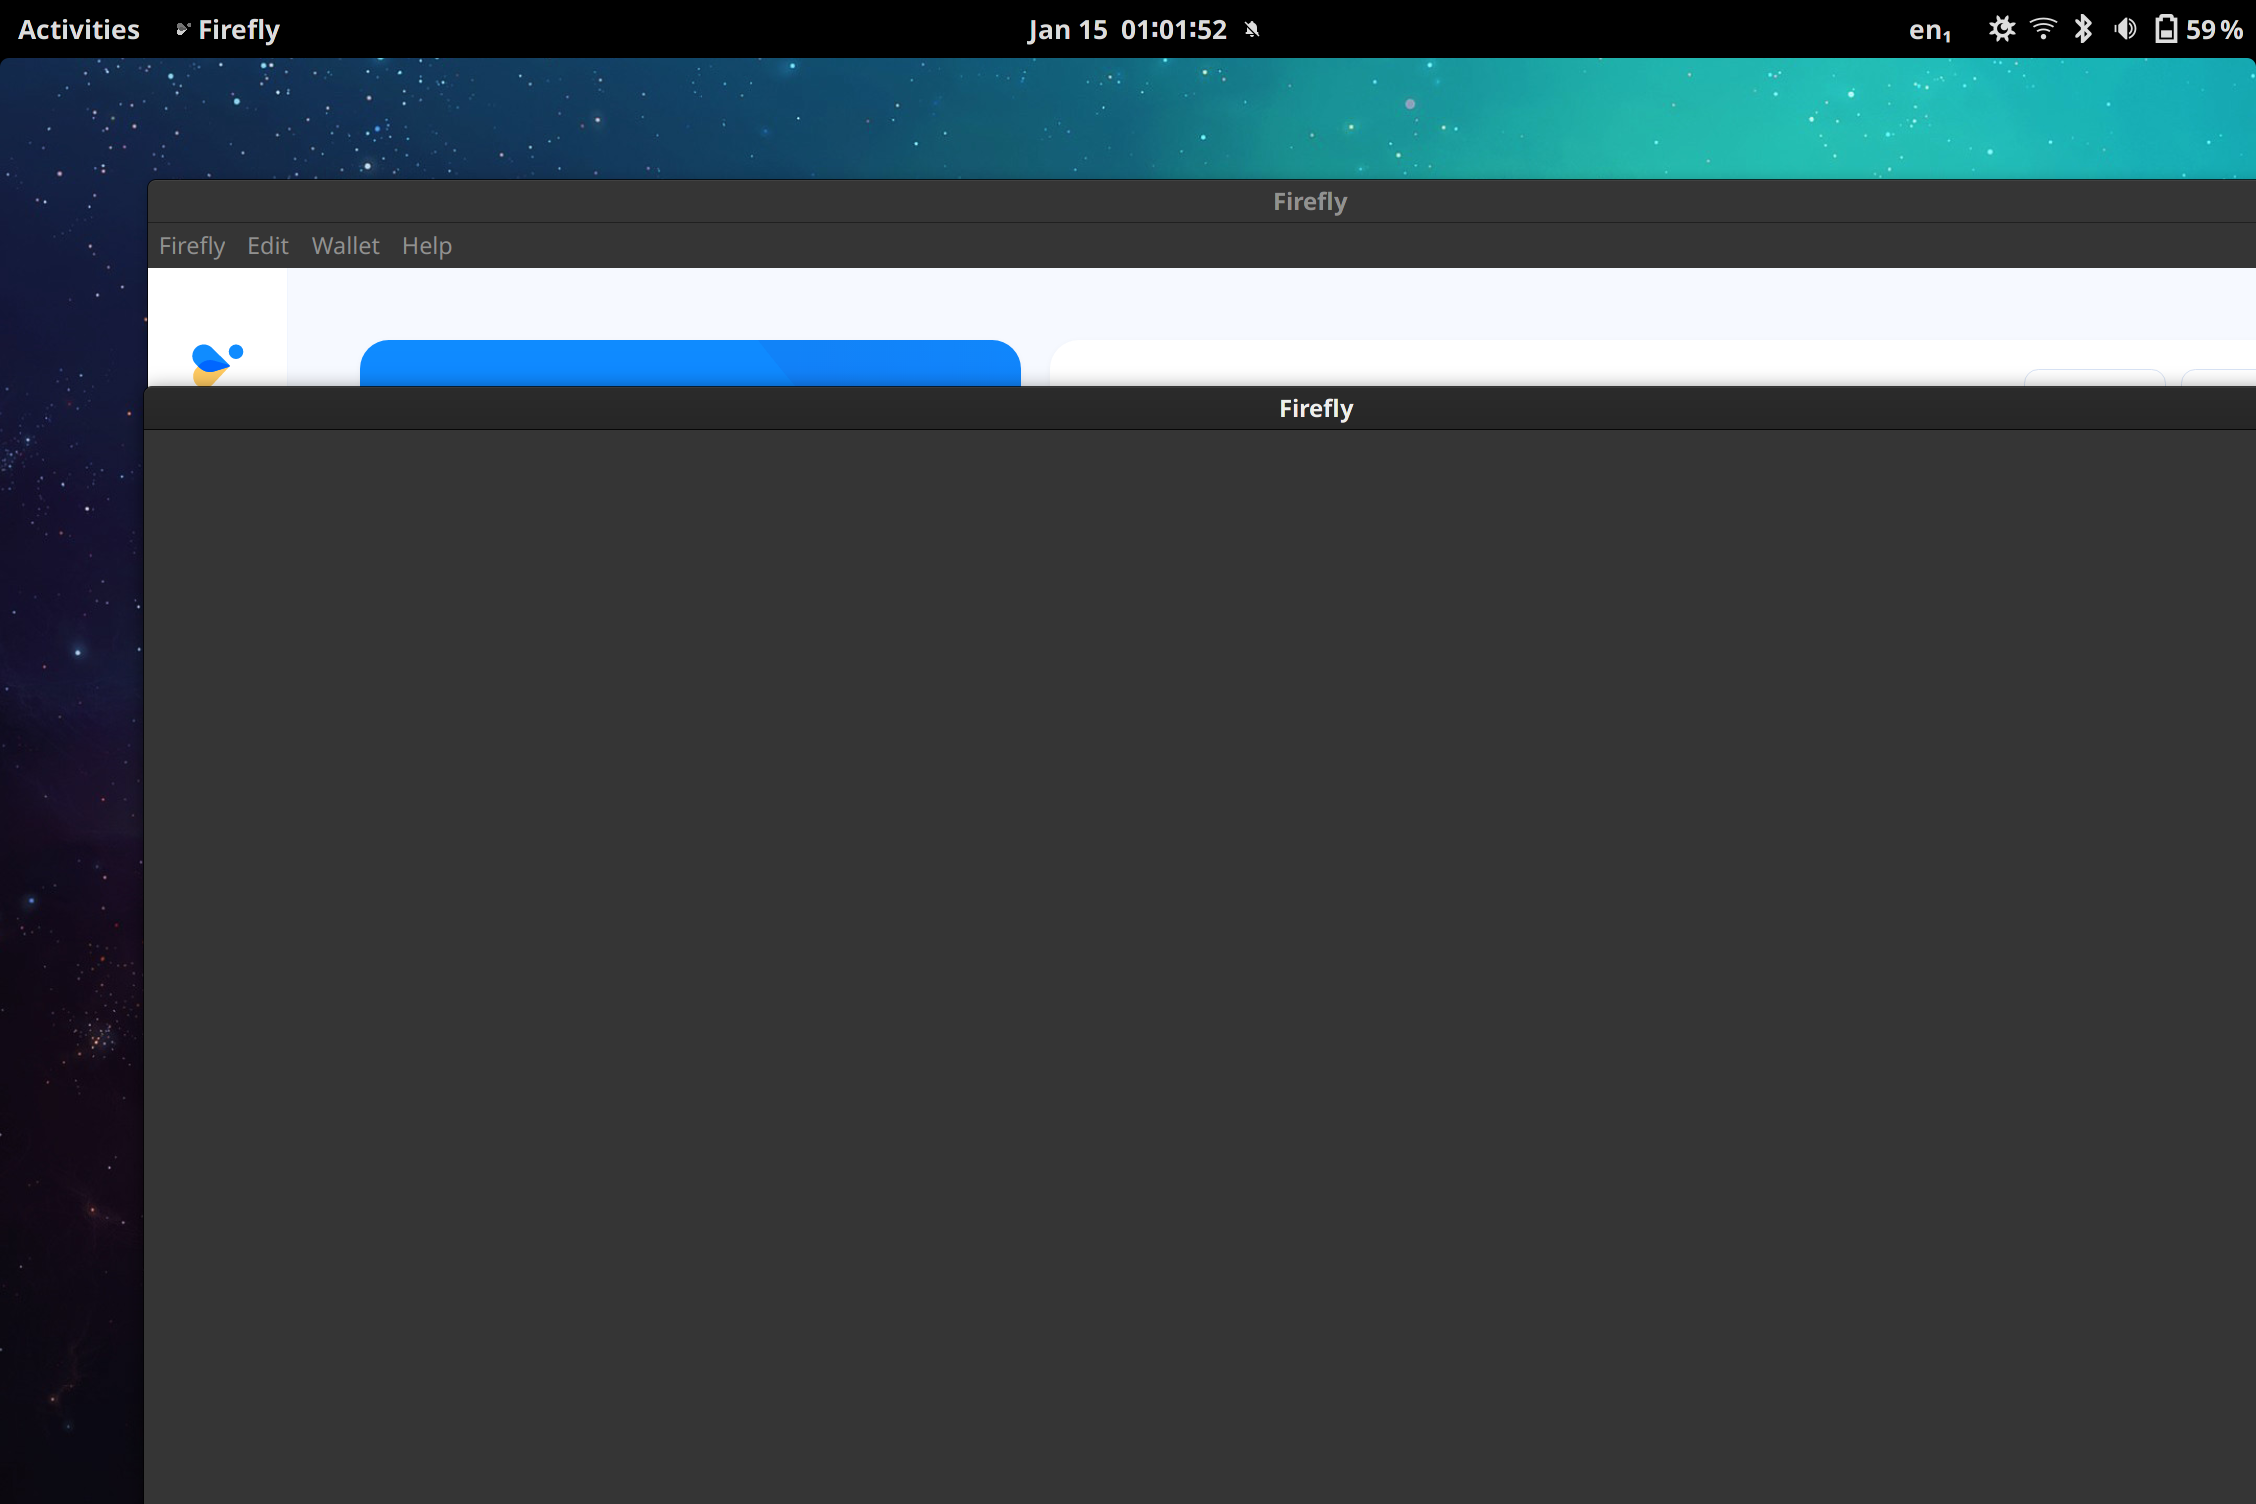Click the Jan 15 clock to open calendar
The width and height of the screenshot is (2256, 1504).
click(x=1128, y=29)
